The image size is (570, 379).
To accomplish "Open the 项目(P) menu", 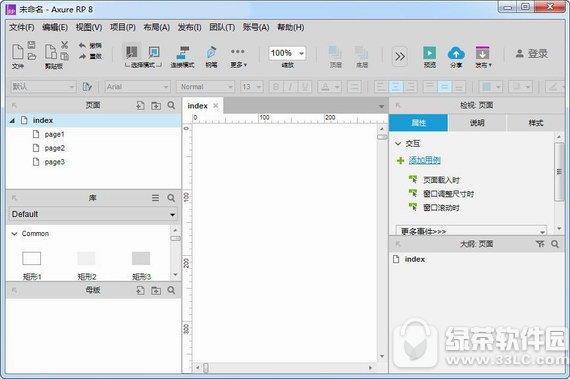I will (123, 27).
